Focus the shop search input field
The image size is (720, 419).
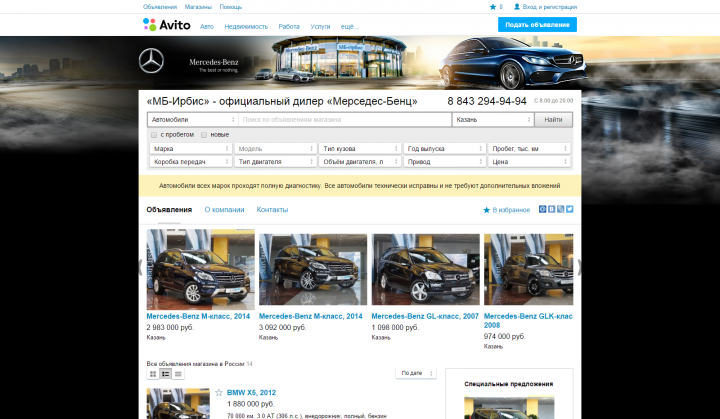[345, 119]
